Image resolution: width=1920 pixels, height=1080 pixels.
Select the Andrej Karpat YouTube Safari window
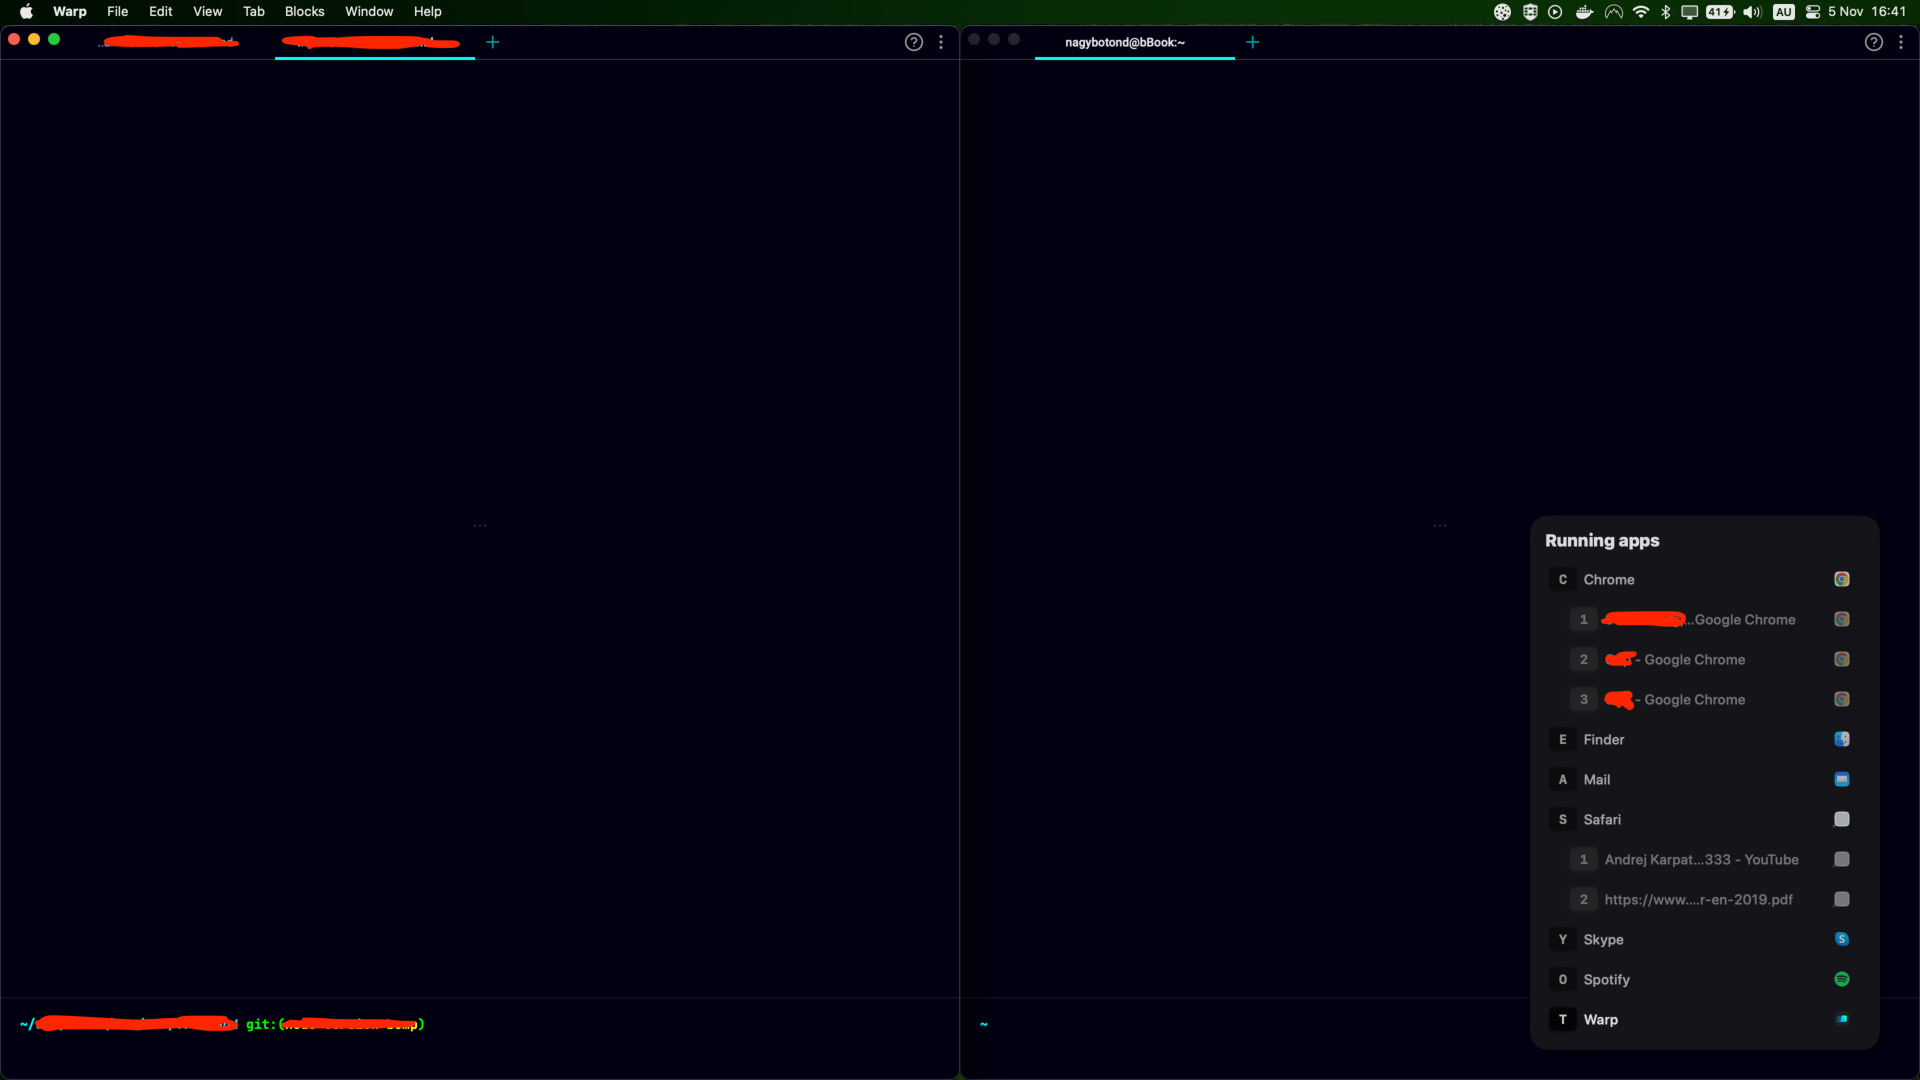1701,860
